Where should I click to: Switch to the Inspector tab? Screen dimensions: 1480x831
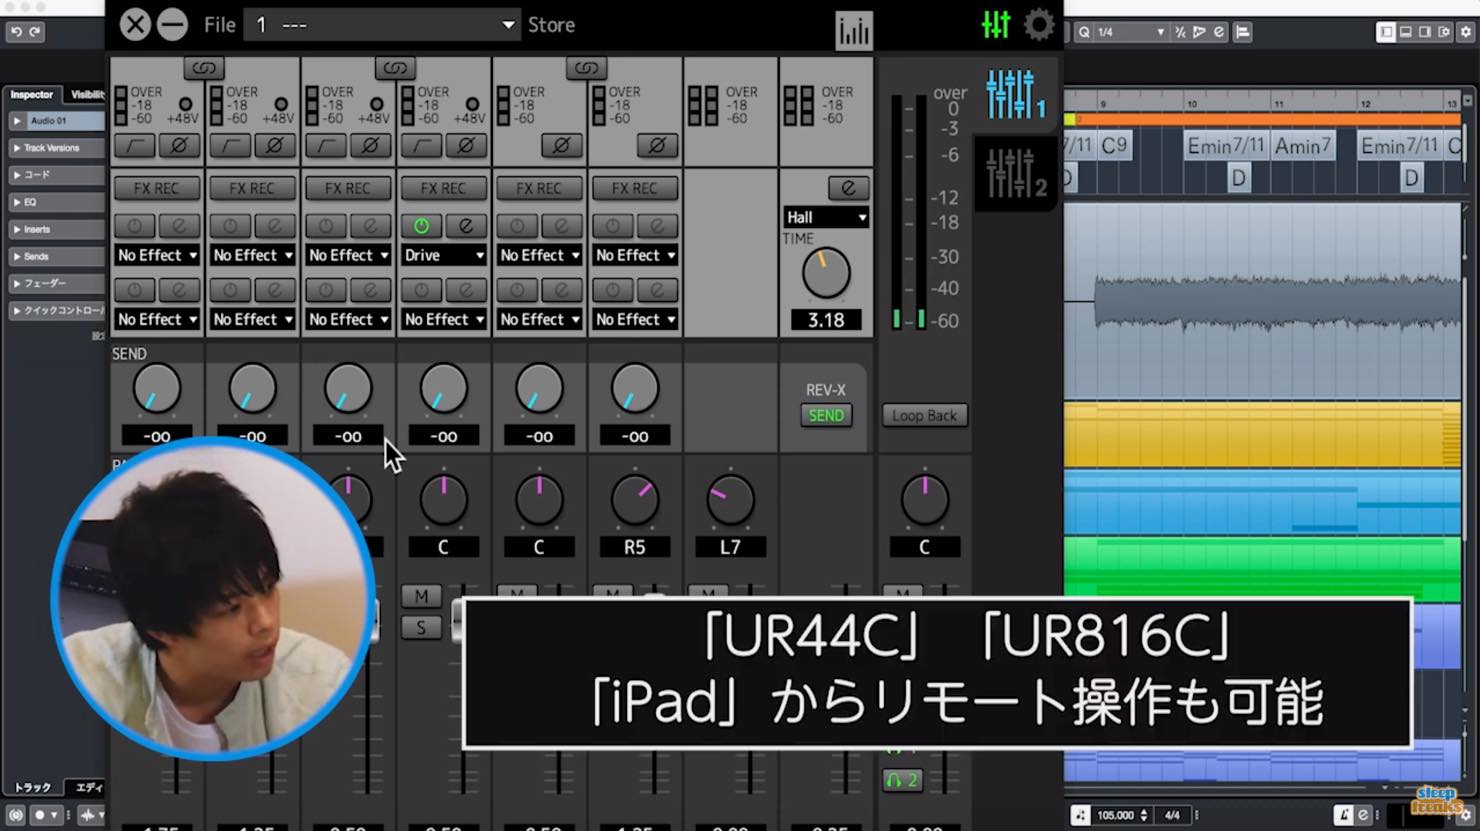(x=32, y=94)
